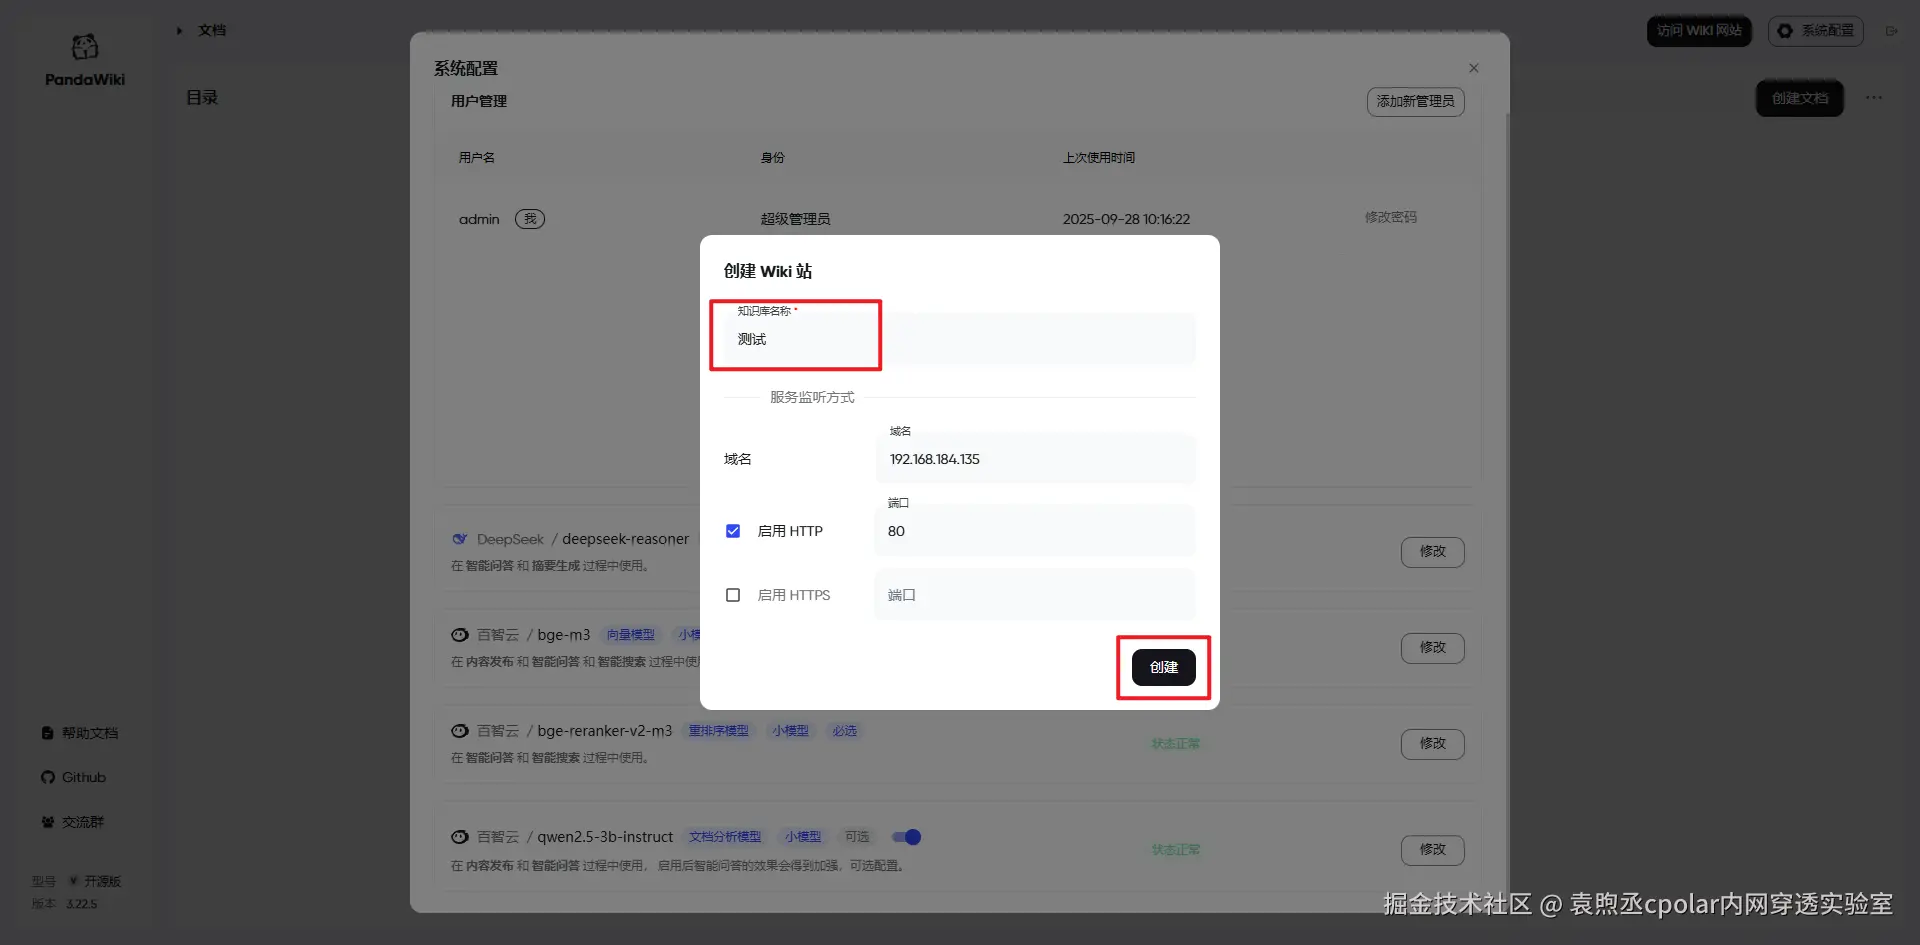Click the 用户名 column header
The image size is (1920, 945).
pyautogui.click(x=477, y=157)
